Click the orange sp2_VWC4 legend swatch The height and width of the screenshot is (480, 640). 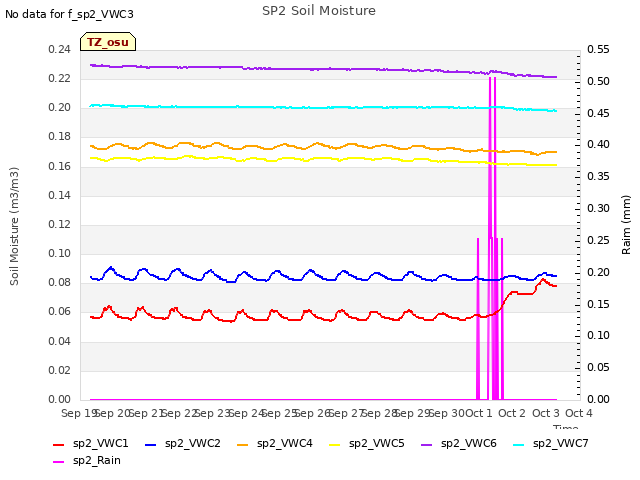tap(243, 444)
